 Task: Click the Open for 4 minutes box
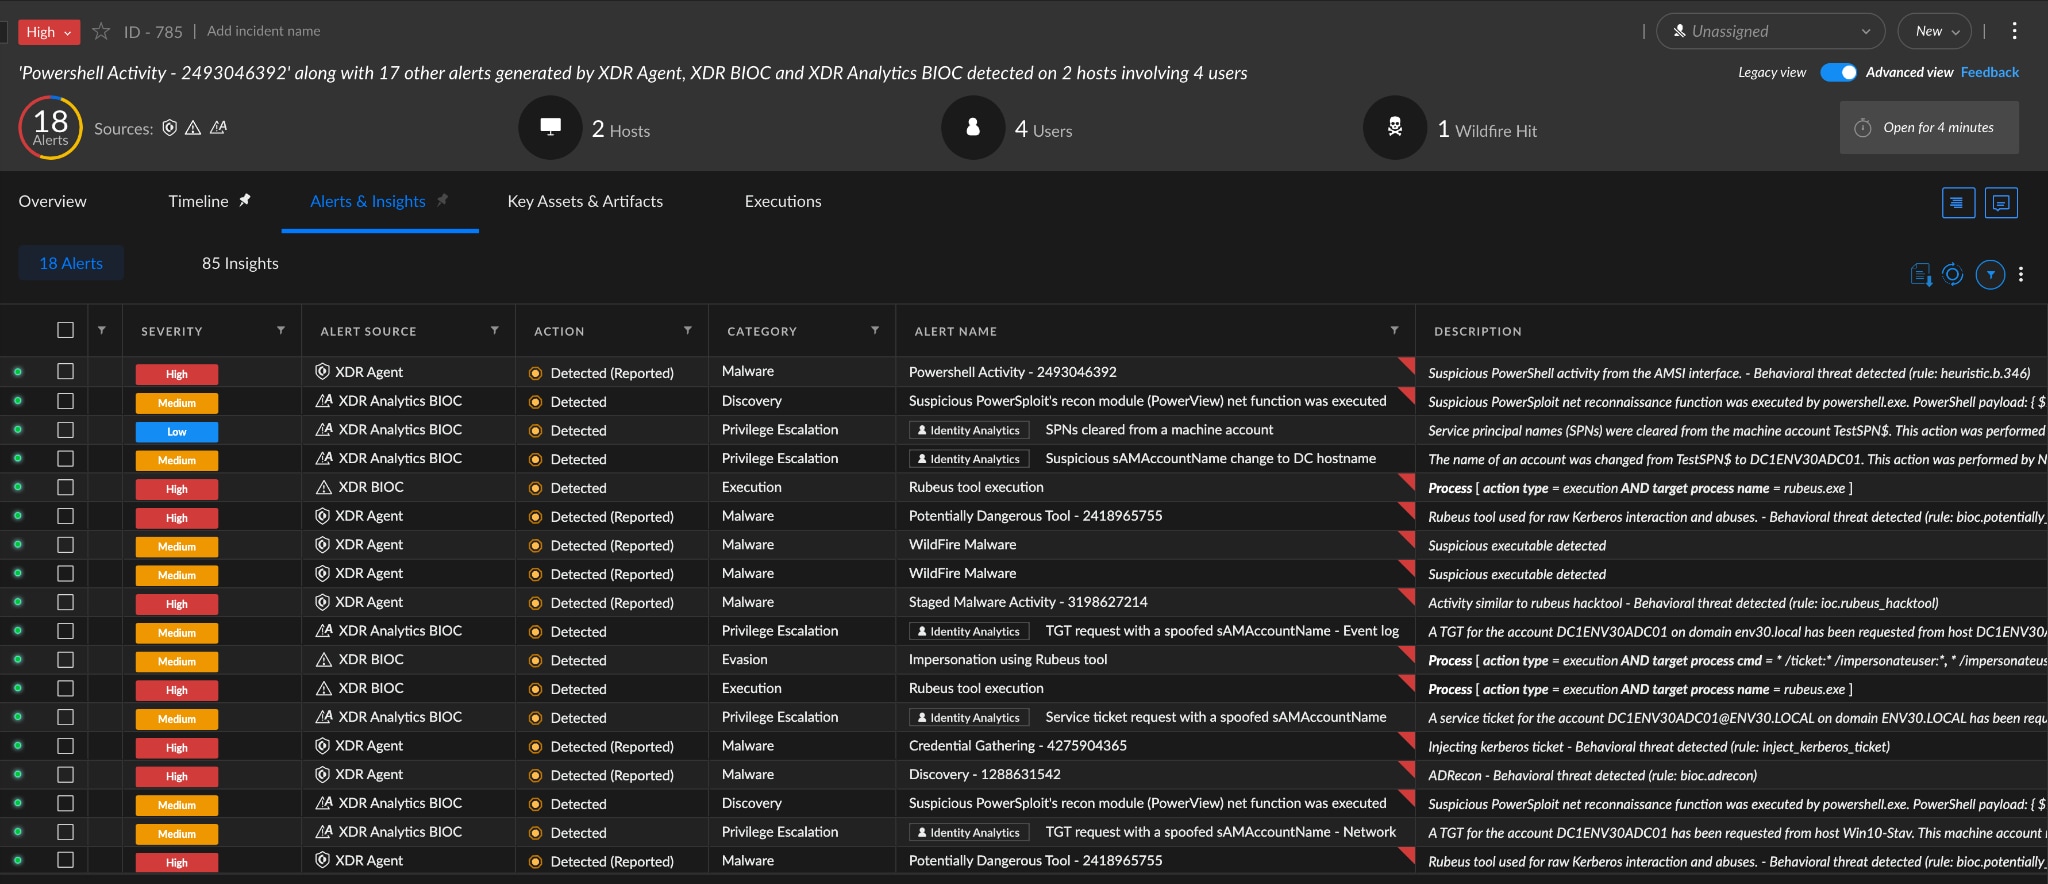pos(1929,127)
